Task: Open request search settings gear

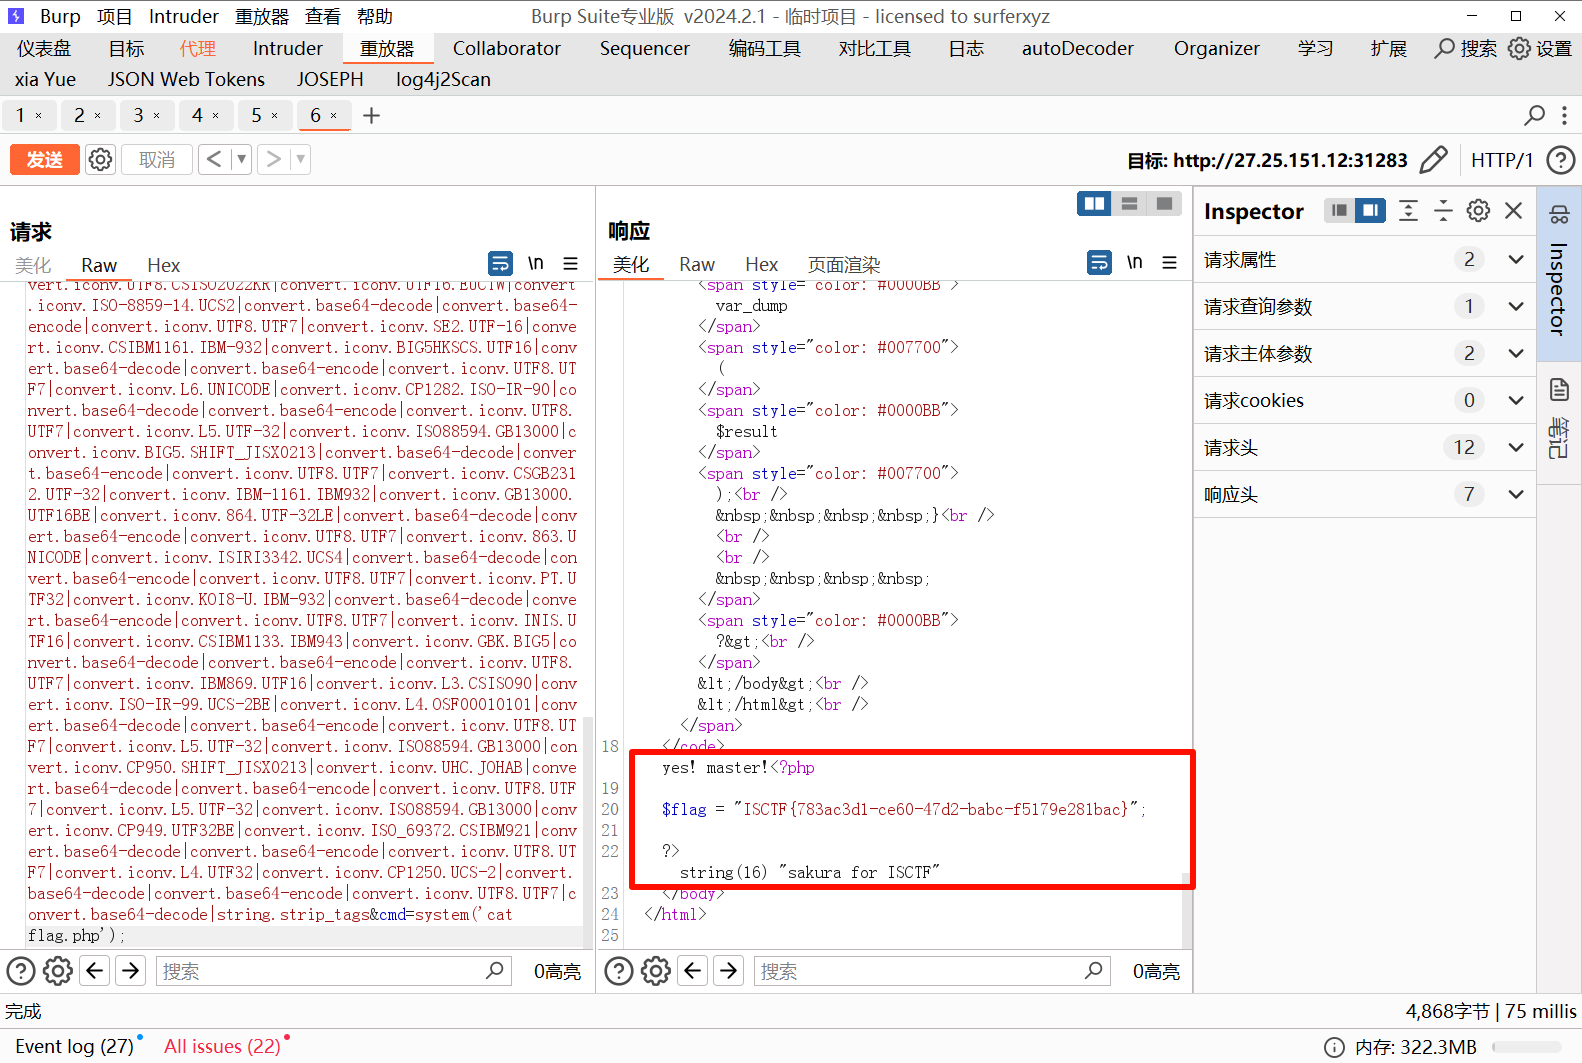Action: (x=58, y=971)
